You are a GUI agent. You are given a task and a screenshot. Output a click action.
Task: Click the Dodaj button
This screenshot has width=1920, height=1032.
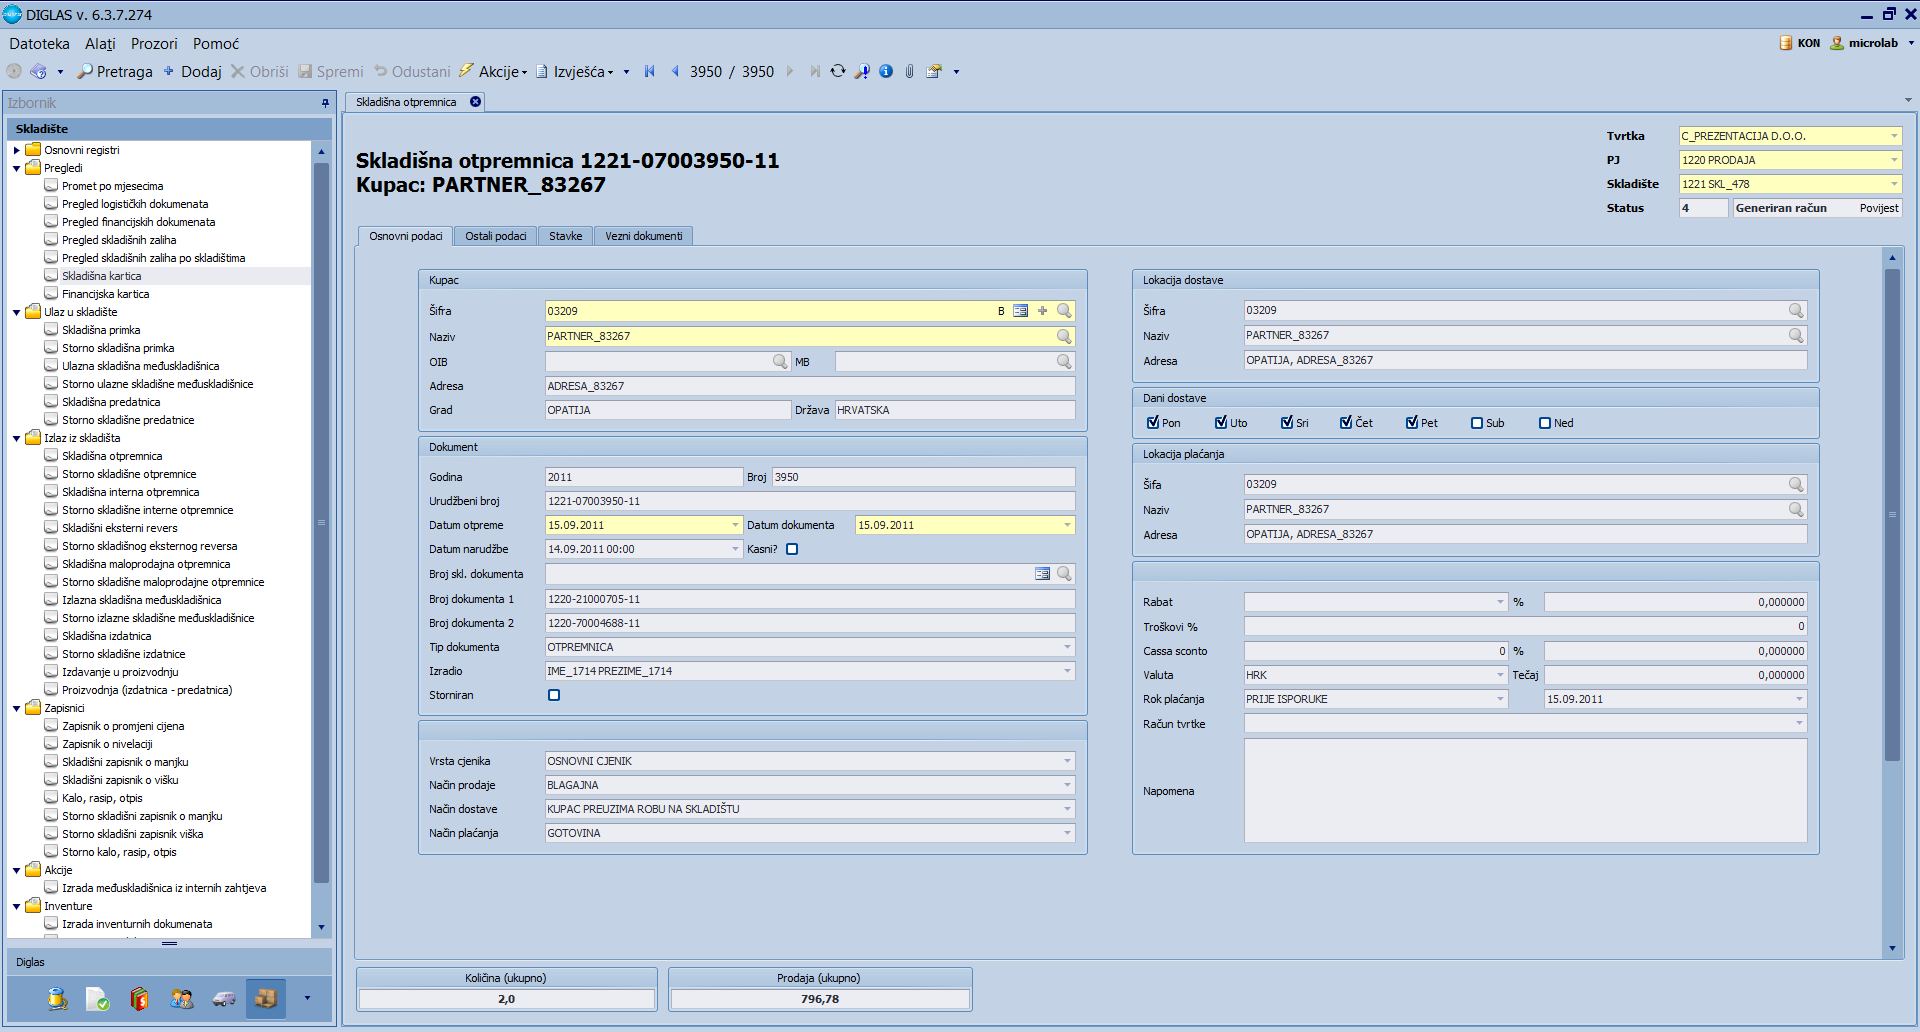point(193,71)
